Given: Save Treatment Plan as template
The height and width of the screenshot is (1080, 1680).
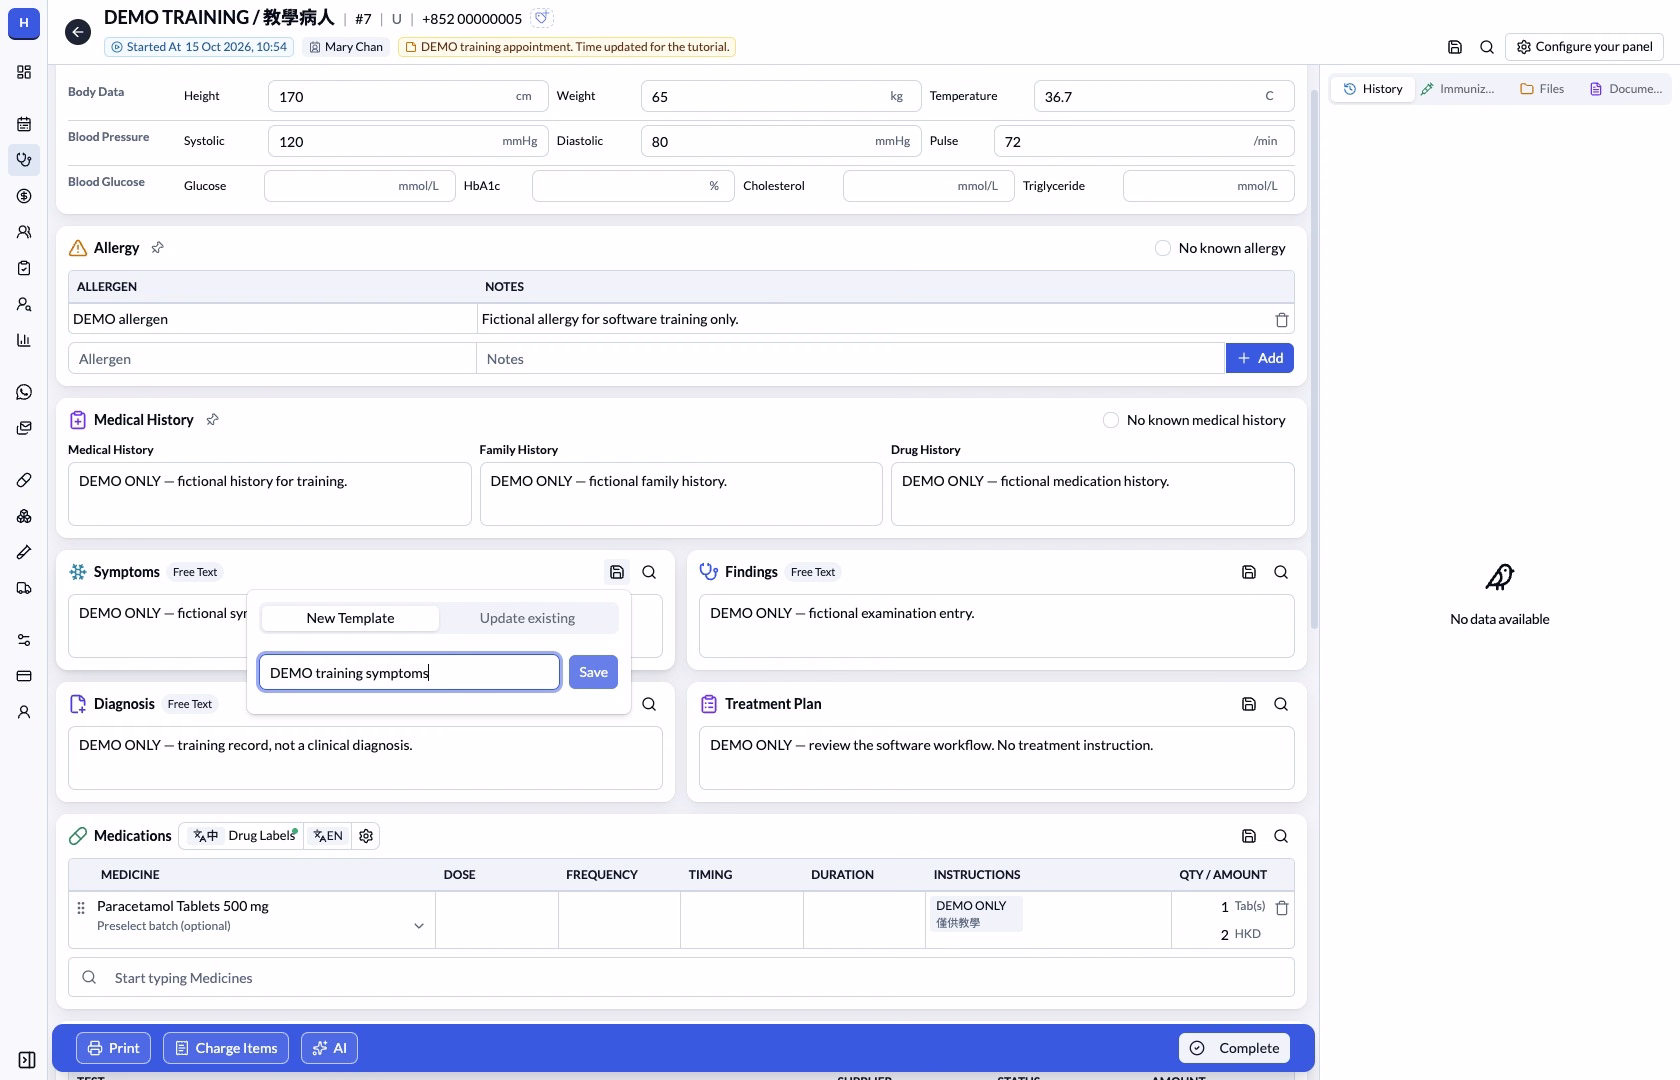Looking at the screenshot, I should click(x=1249, y=704).
